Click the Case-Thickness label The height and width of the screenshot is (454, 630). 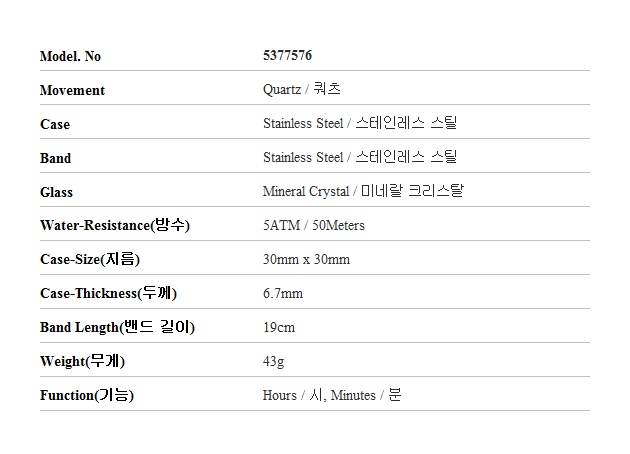coord(109,294)
